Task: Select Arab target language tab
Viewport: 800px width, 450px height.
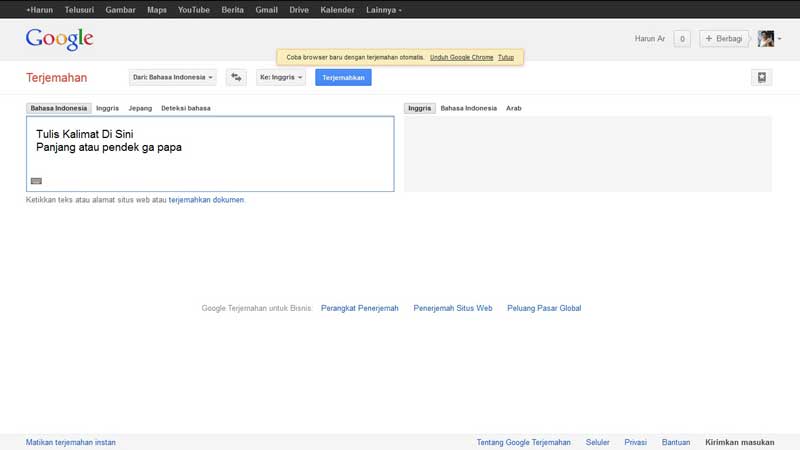Action: (x=514, y=108)
